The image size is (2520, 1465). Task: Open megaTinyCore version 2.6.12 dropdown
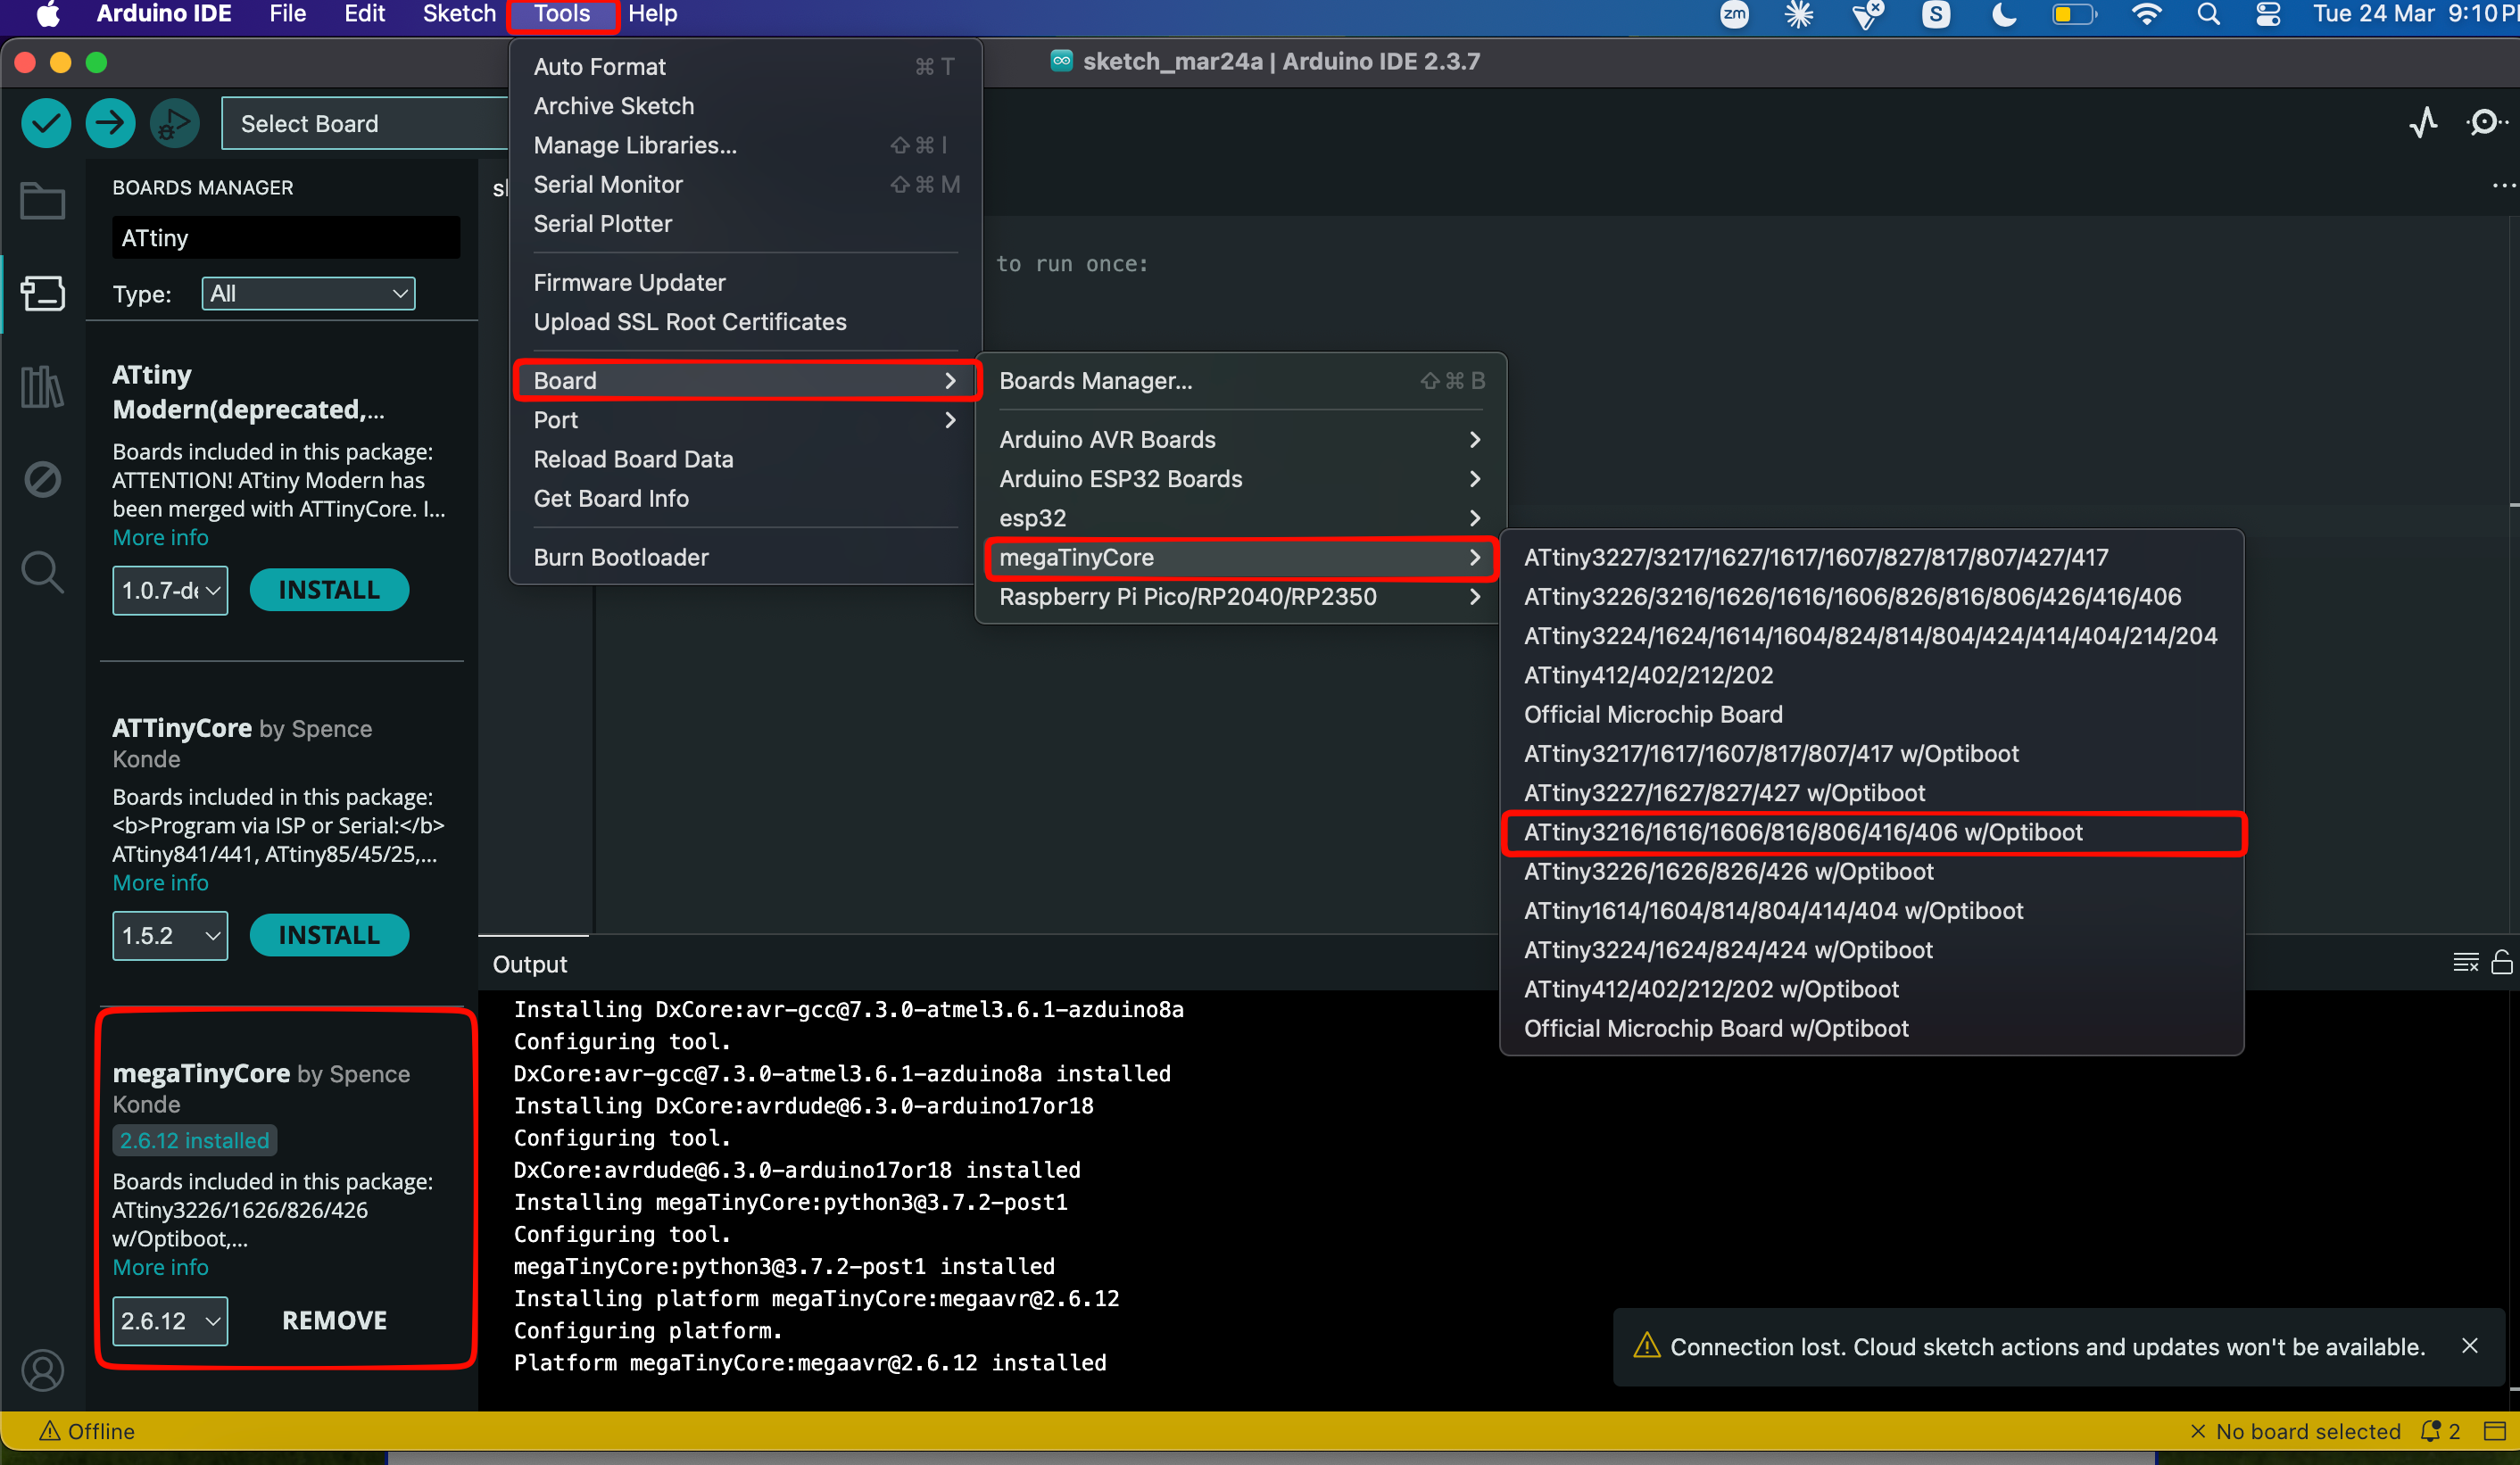pyautogui.click(x=170, y=1320)
